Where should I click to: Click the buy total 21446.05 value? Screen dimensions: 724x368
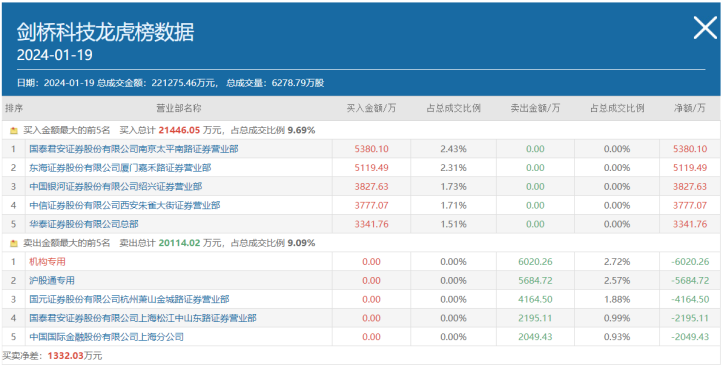coord(179,131)
